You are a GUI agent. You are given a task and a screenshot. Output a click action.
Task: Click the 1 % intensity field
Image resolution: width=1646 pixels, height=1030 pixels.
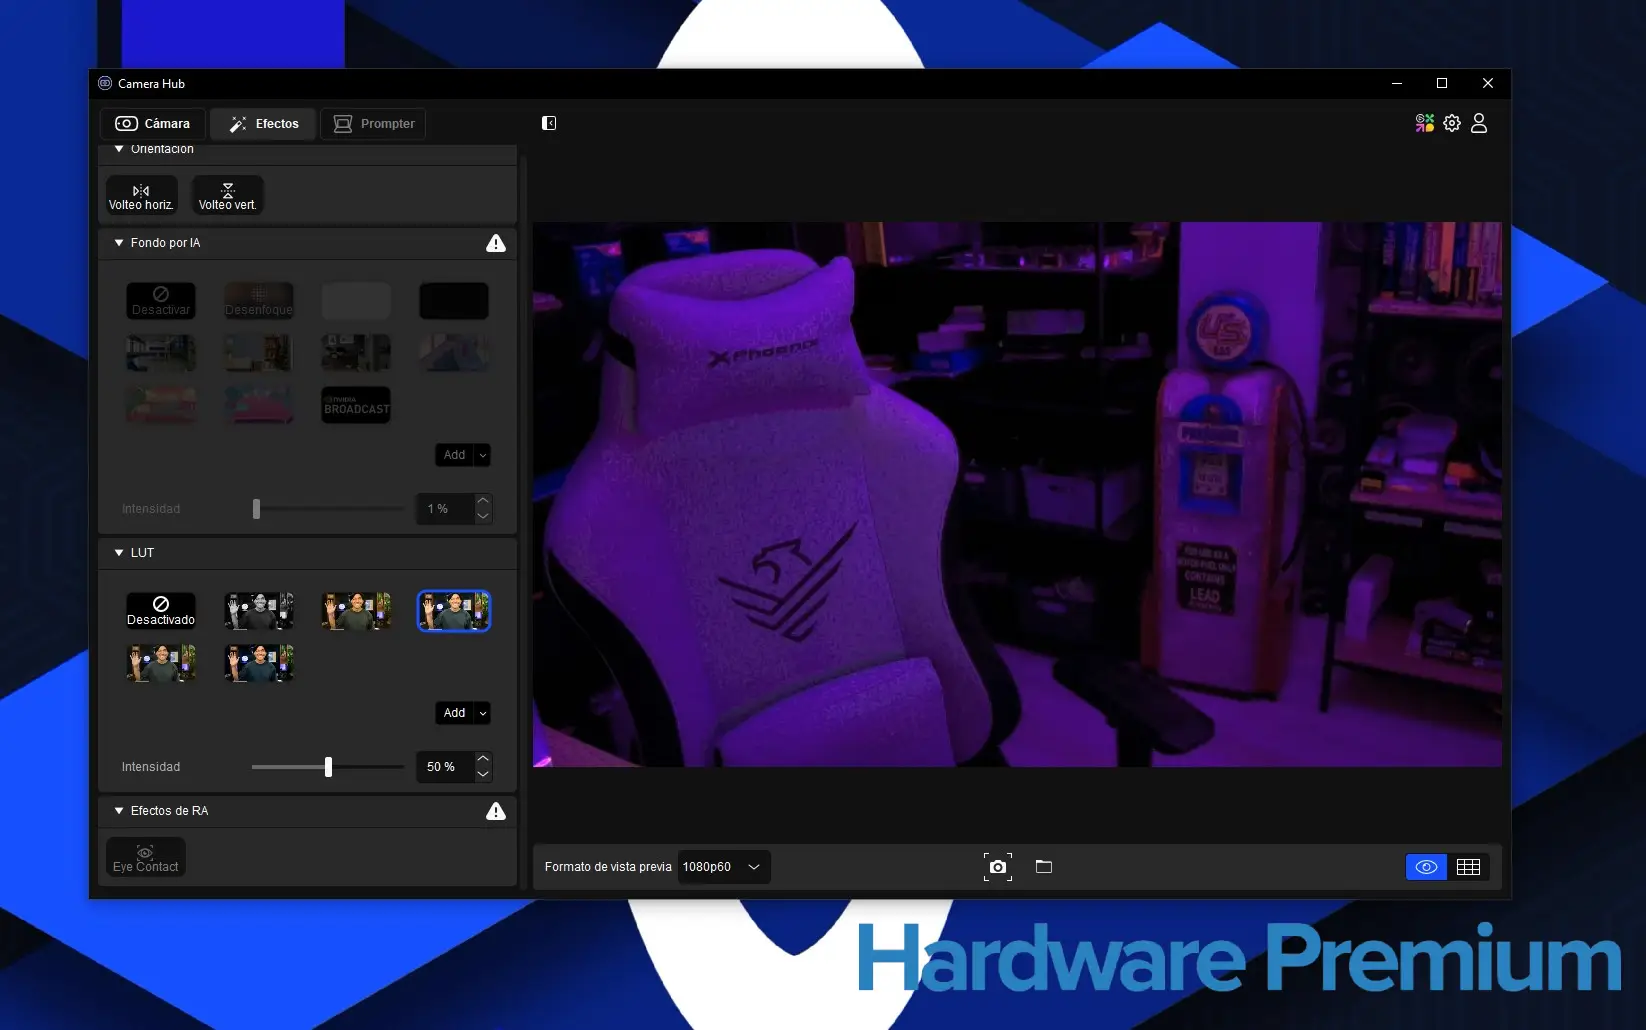pyautogui.click(x=444, y=509)
